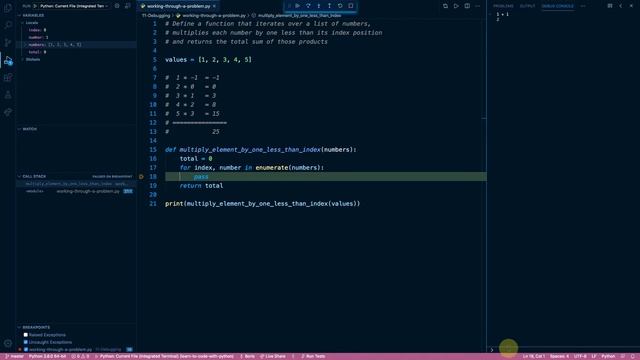Screen dimensions: 640x360
Task: Open the Manage gear at bottom of activity bar
Action: click(8, 343)
